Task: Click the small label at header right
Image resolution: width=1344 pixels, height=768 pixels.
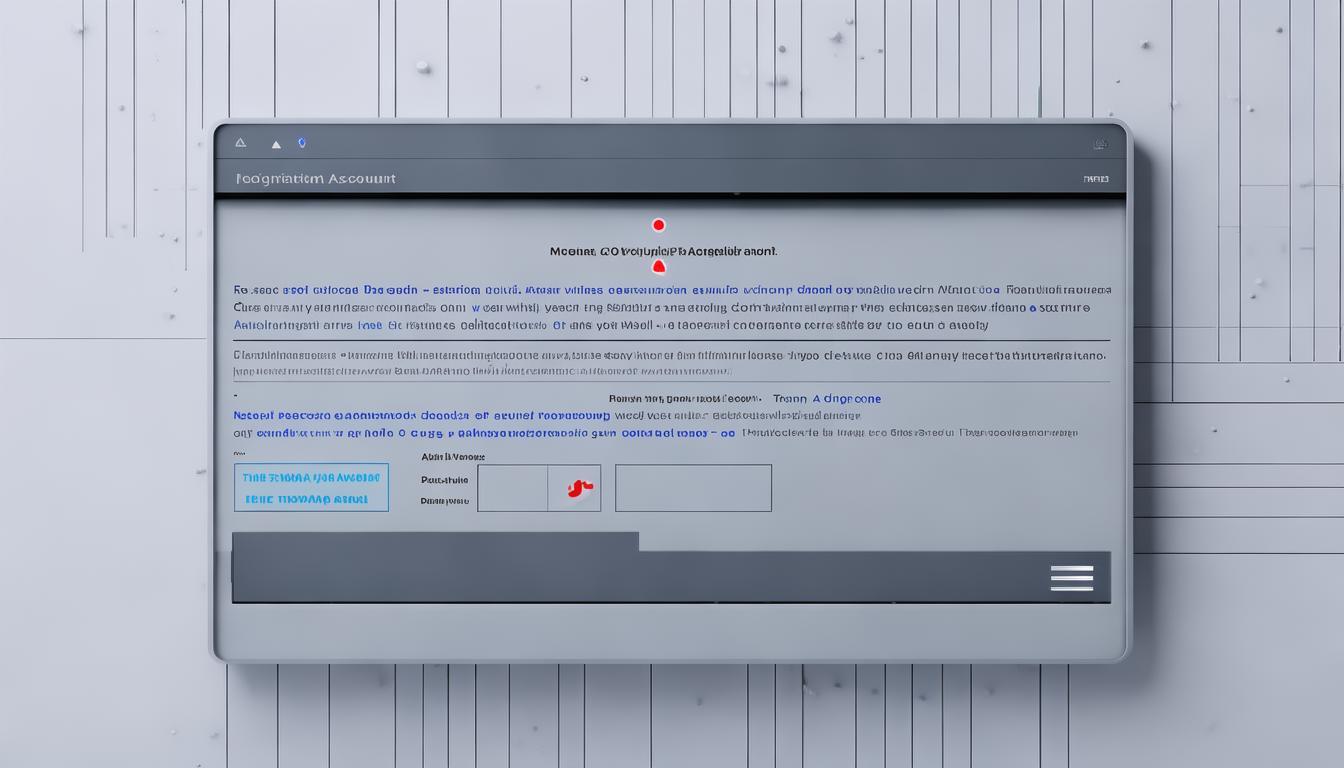Action: click(x=1095, y=179)
